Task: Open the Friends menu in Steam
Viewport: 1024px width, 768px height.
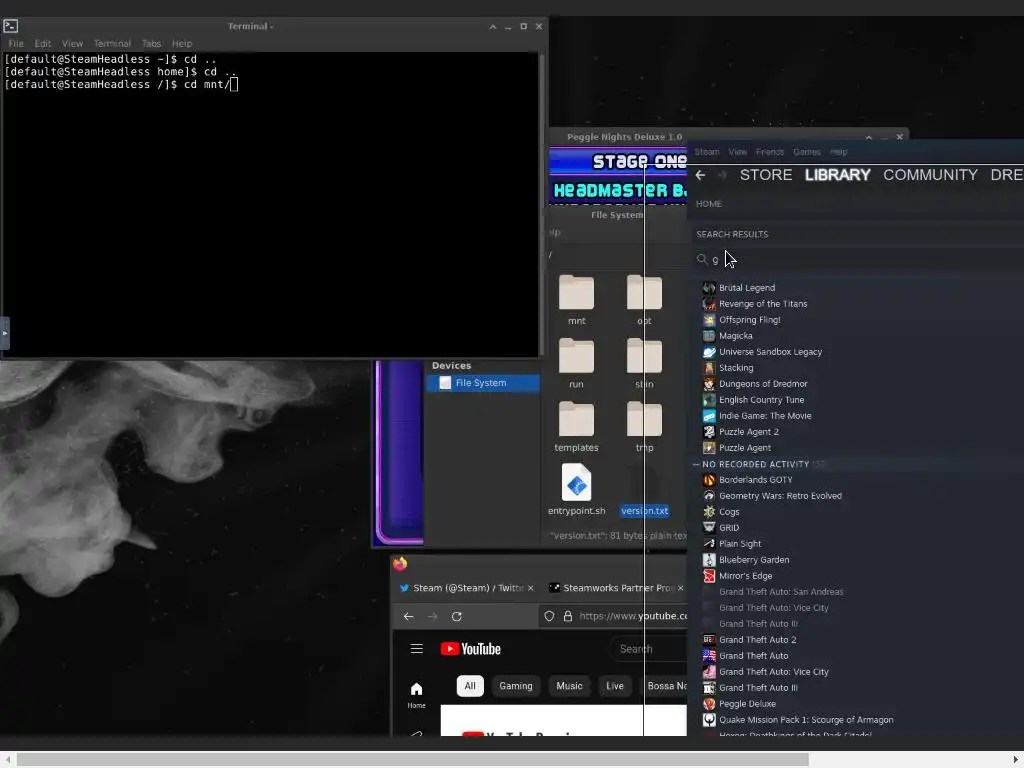Action: pos(770,152)
